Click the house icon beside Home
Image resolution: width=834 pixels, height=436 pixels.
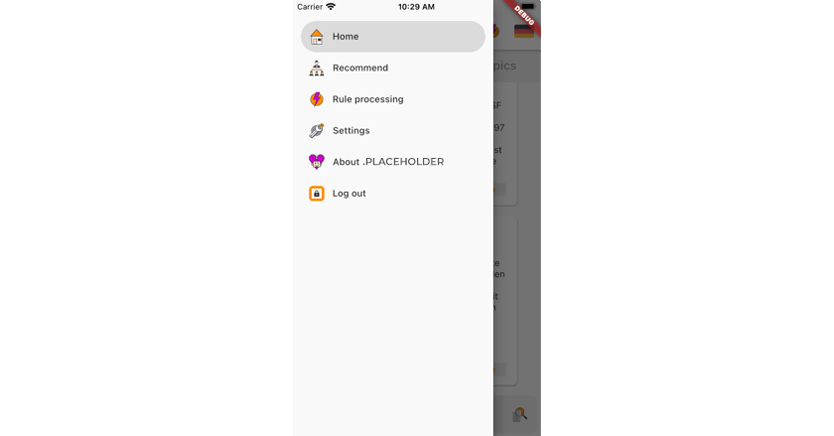click(x=316, y=37)
